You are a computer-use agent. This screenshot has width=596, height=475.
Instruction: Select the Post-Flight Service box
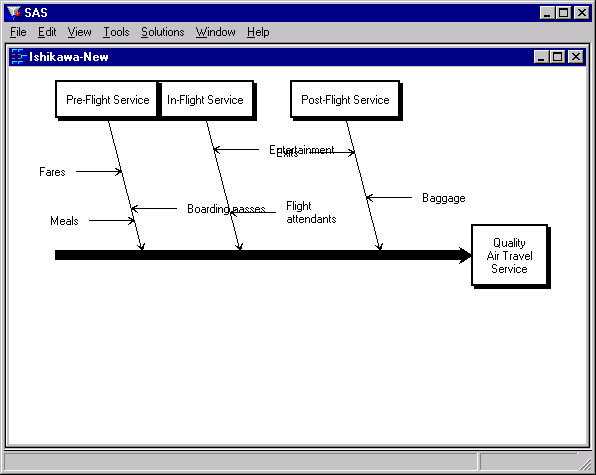click(346, 100)
